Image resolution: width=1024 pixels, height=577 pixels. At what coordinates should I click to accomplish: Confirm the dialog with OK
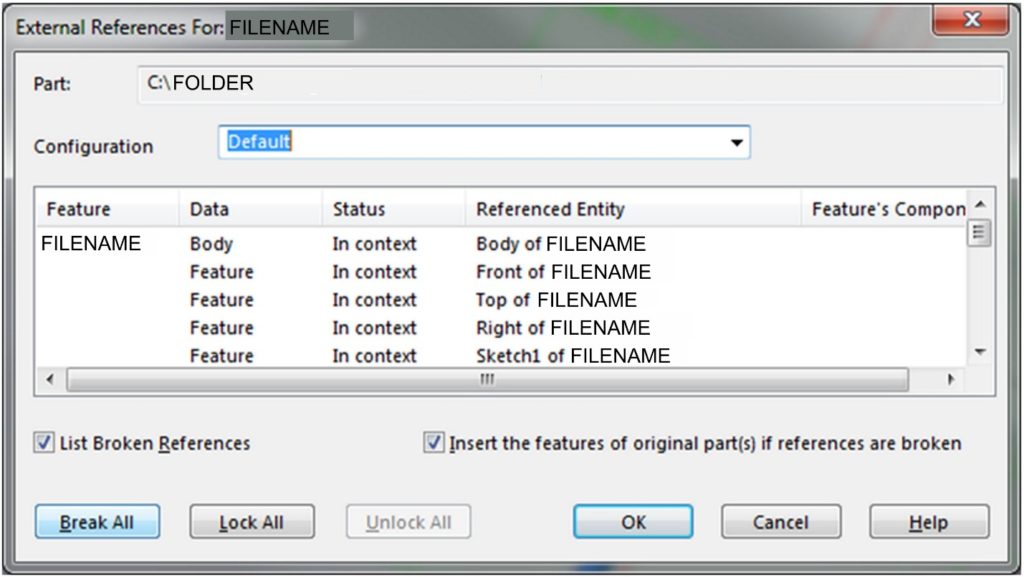633,522
